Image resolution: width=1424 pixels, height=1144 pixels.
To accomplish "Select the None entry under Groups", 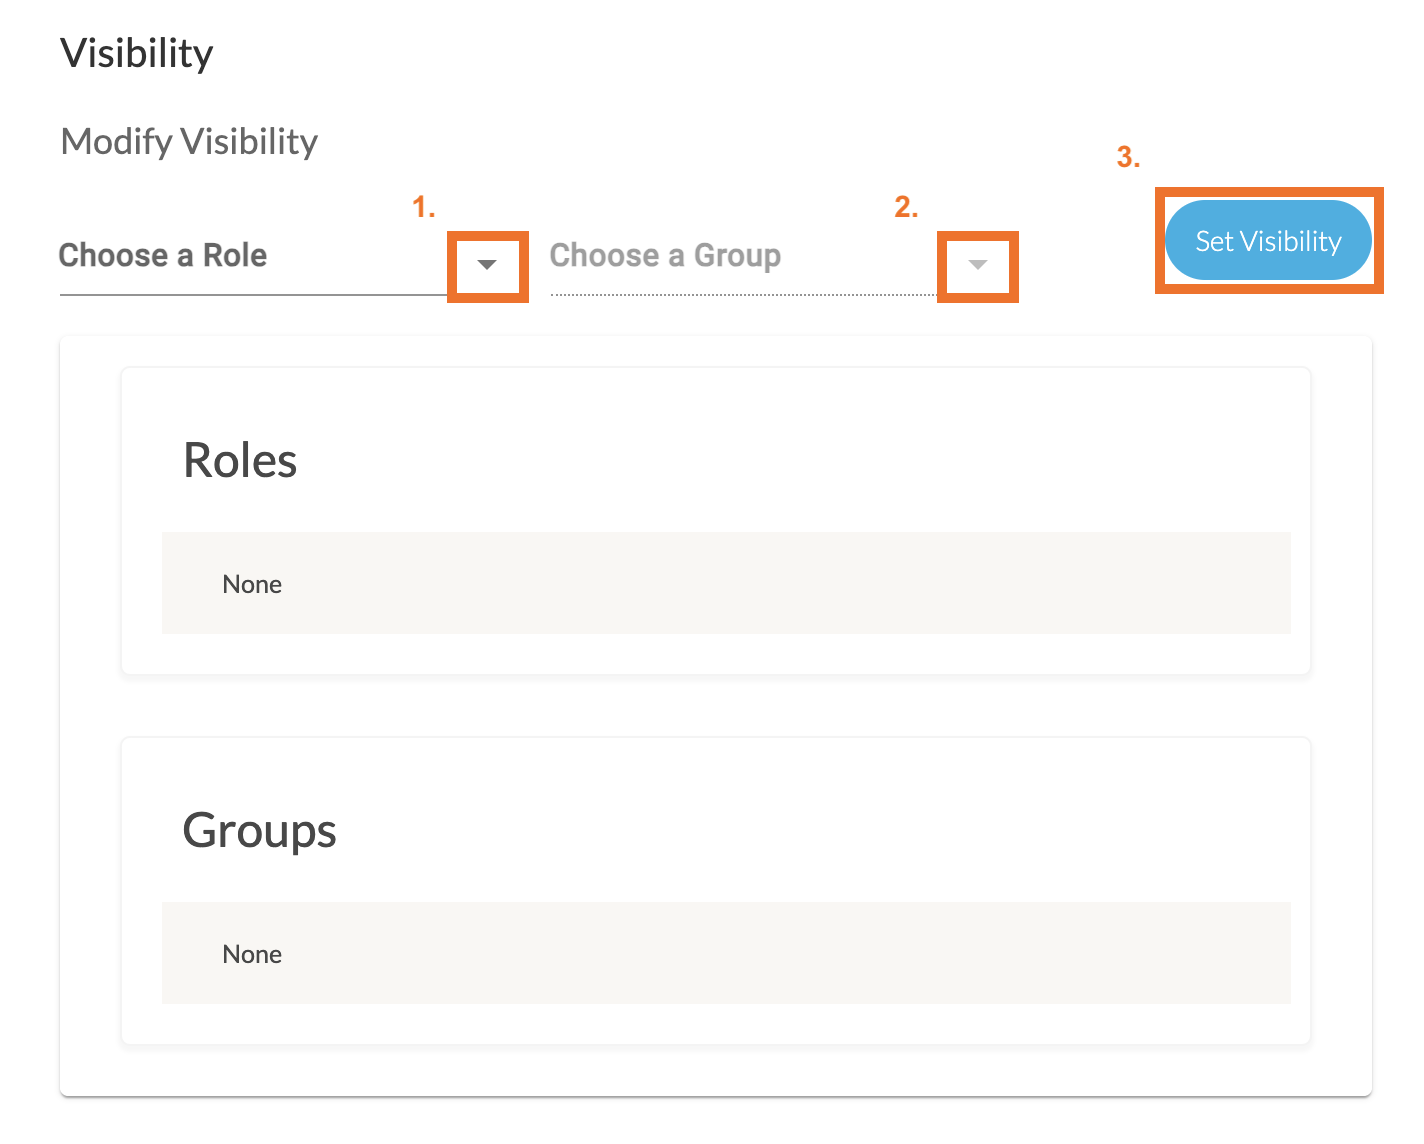I will pyautogui.click(x=252, y=955).
